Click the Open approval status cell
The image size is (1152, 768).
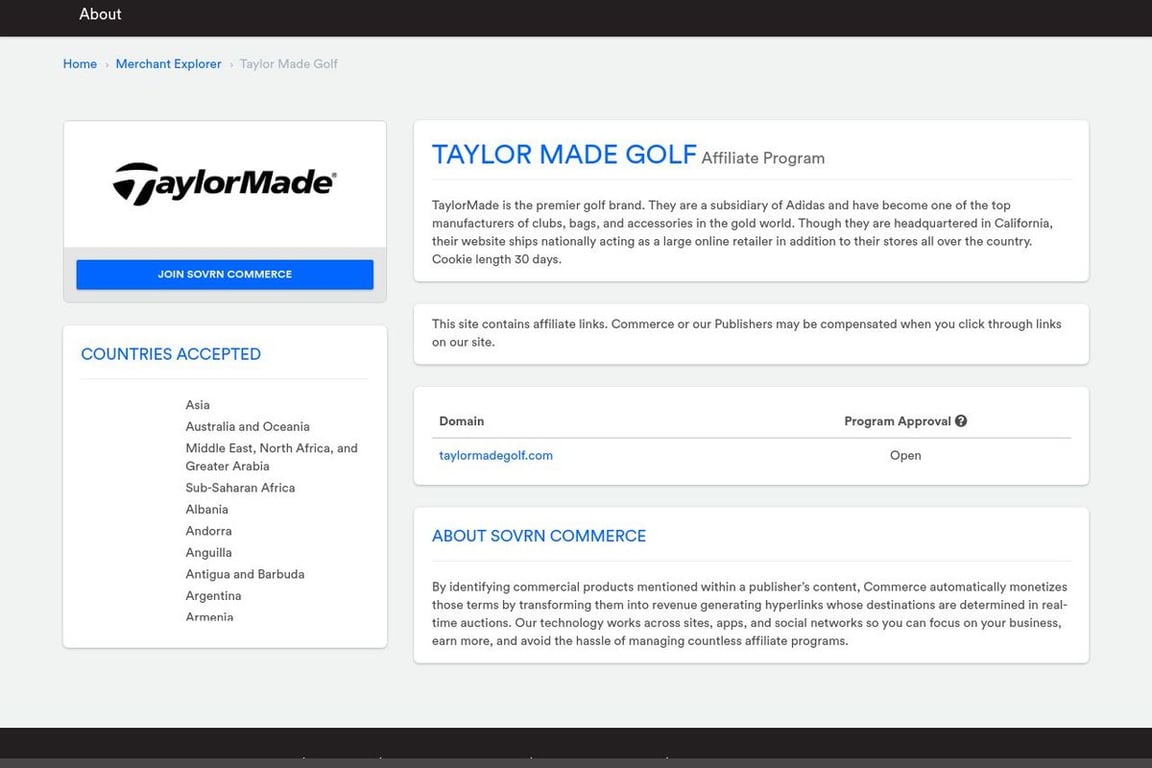coord(905,456)
